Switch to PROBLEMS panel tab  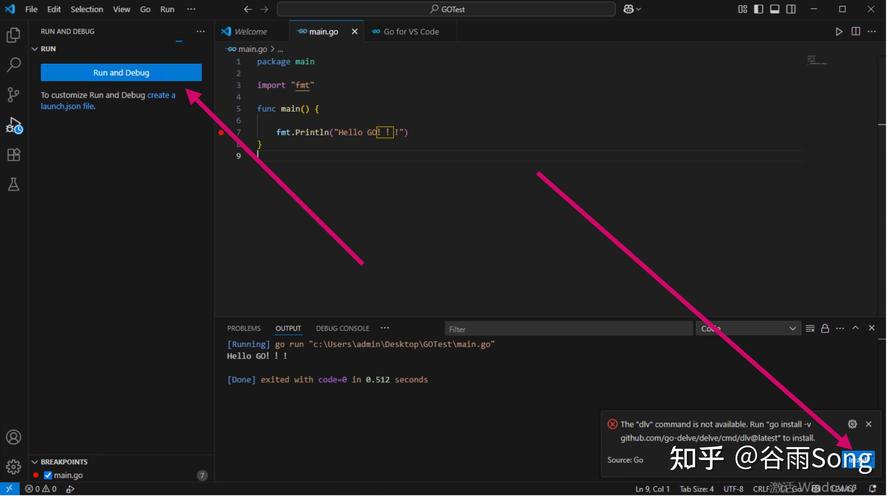[243, 328]
